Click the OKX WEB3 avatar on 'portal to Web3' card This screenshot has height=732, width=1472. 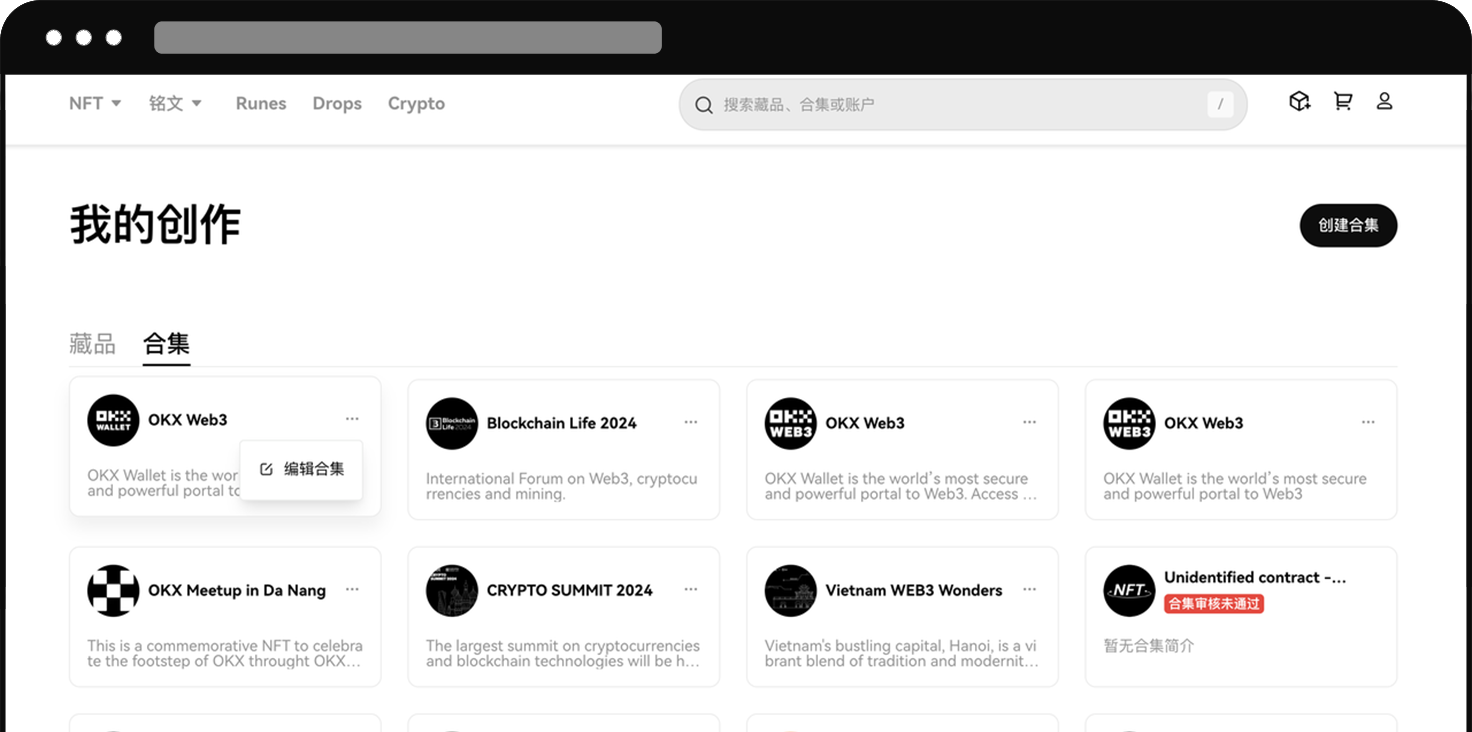point(1129,423)
